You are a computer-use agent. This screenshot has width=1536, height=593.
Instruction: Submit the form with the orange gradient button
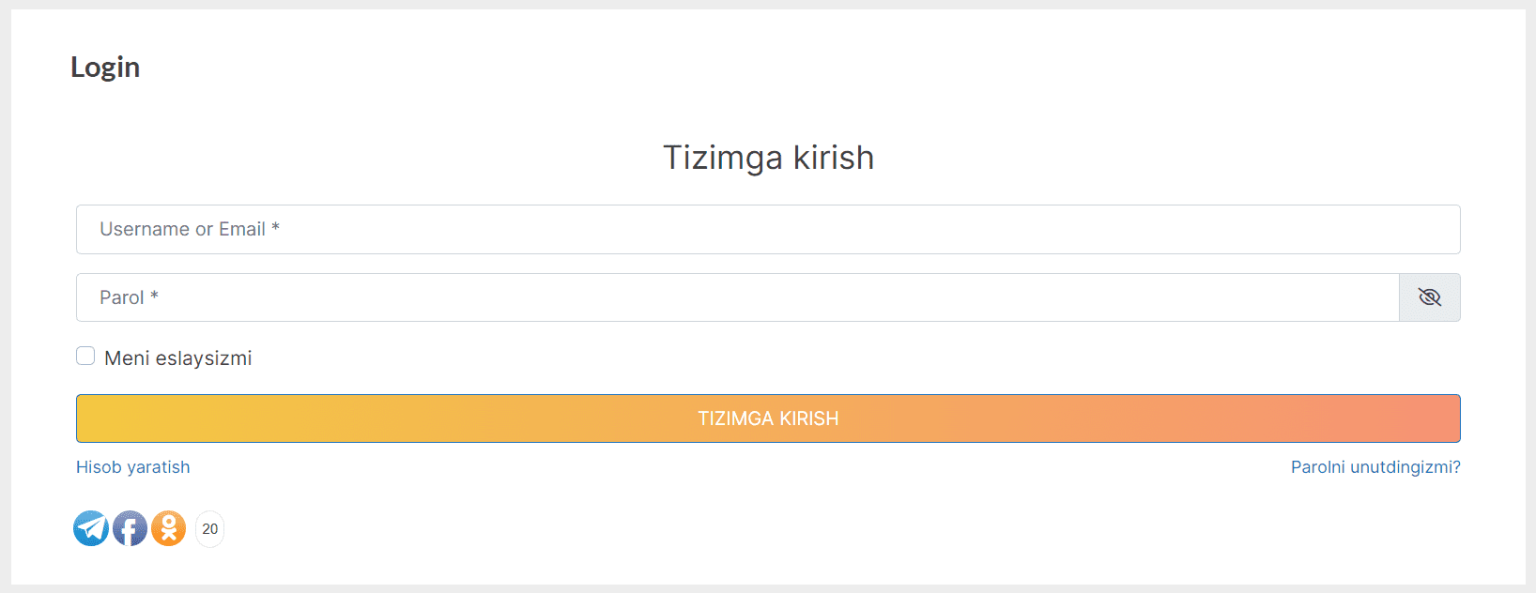(x=768, y=418)
